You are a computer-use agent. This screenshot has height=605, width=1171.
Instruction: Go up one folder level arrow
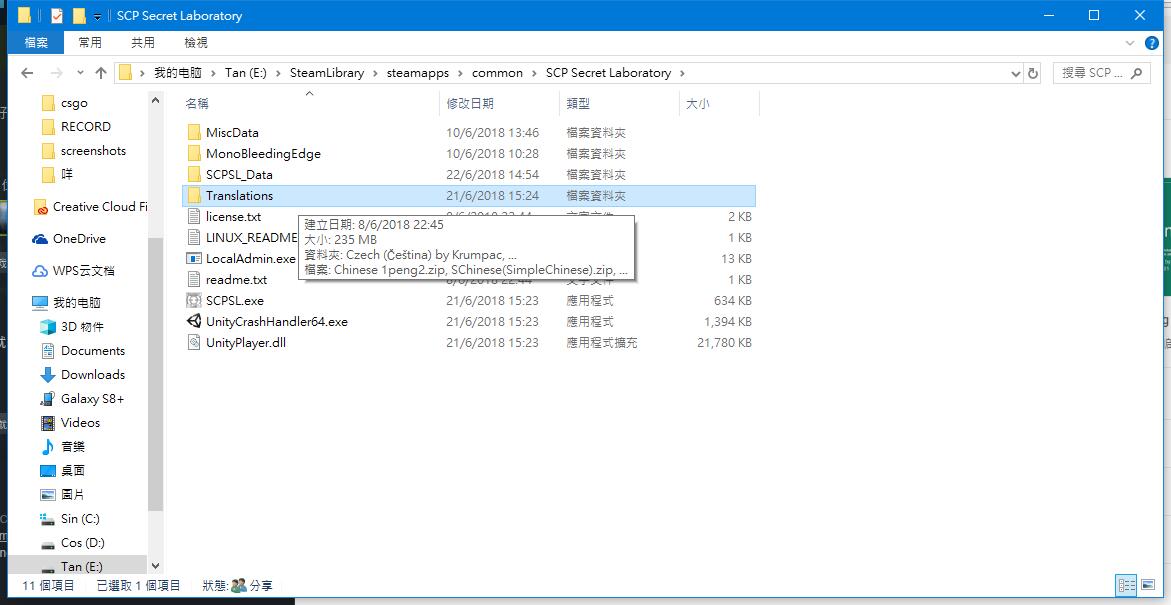click(x=102, y=73)
